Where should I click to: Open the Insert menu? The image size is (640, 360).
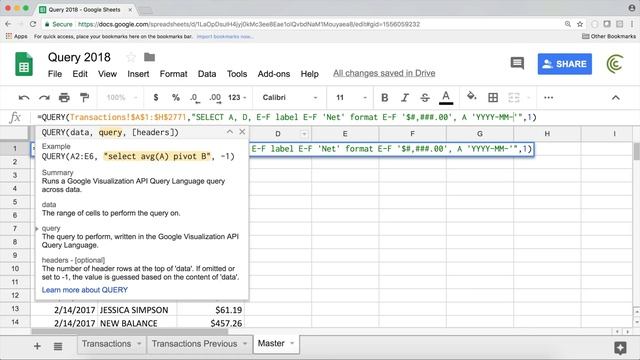pos(138,74)
